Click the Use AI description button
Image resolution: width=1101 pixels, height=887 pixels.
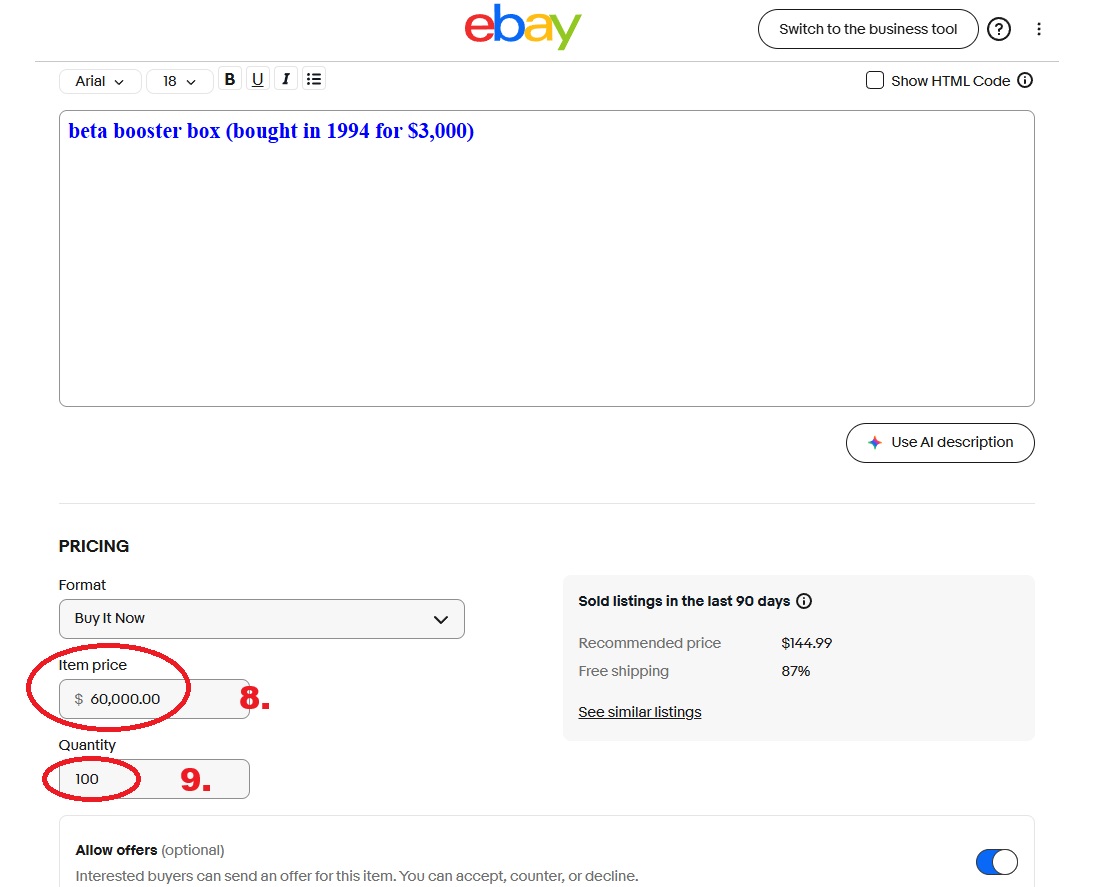click(x=940, y=442)
